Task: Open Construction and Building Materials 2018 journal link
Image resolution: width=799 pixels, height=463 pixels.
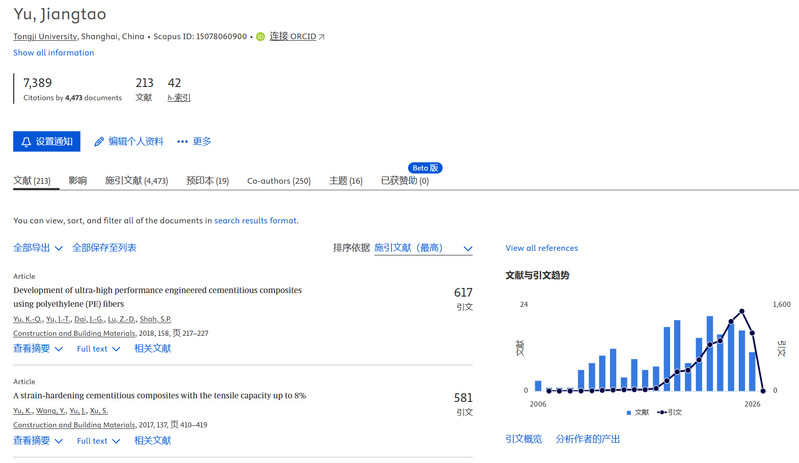Action: (74, 333)
